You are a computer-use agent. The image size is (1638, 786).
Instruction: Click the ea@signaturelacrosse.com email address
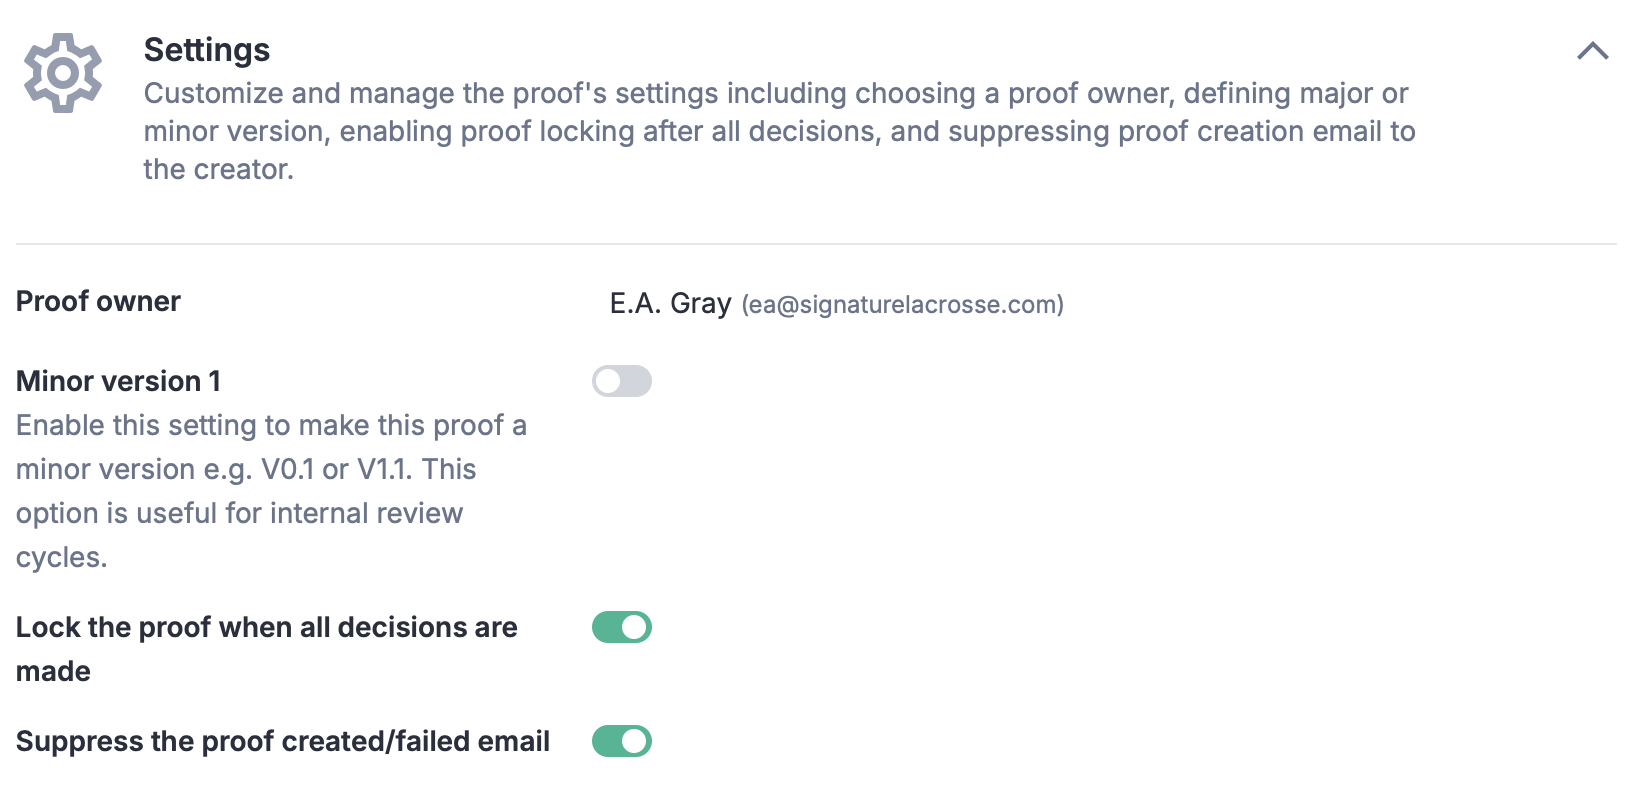click(902, 305)
